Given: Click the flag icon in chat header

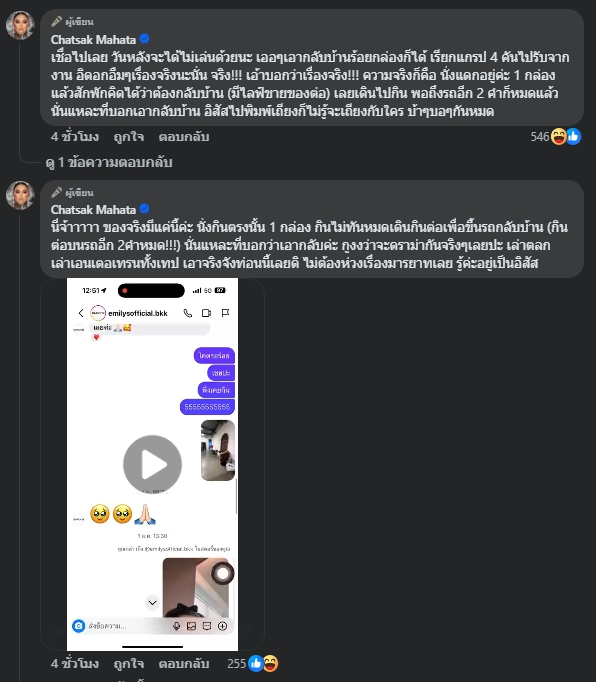Looking at the screenshot, I should click(225, 313).
